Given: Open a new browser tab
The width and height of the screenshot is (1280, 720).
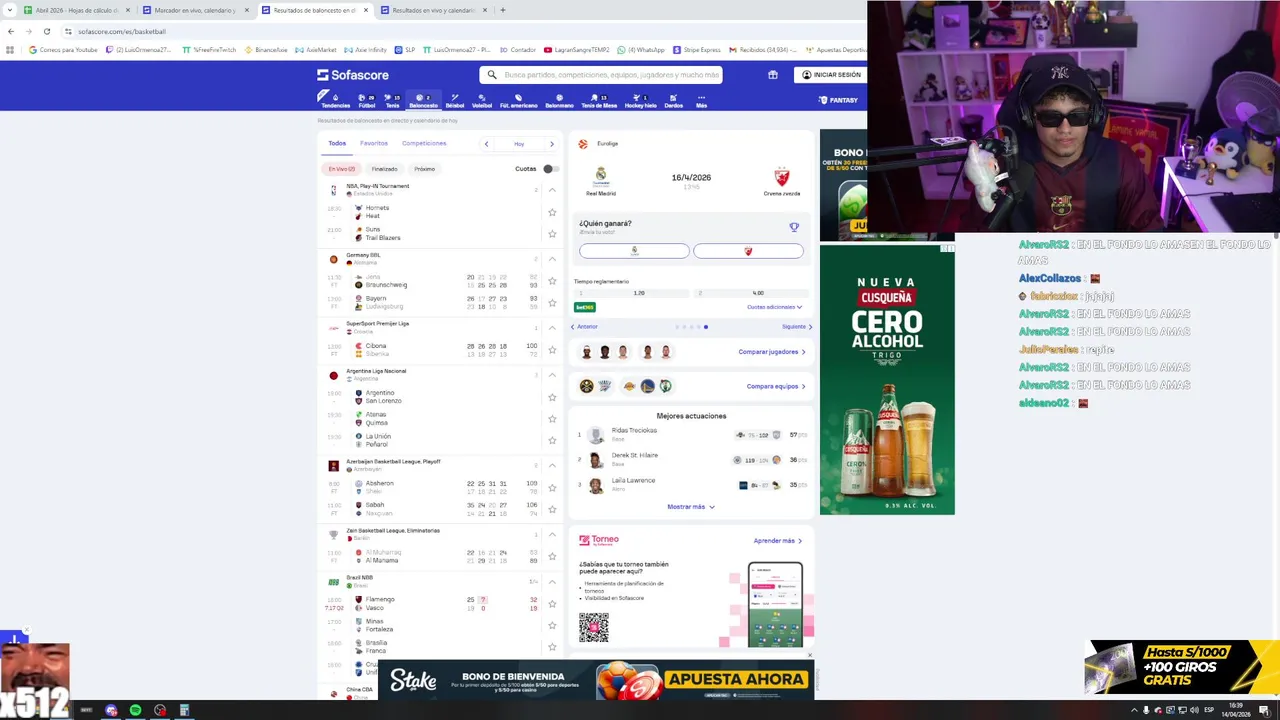Looking at the screenshot, I should click(x=502, y=10).
